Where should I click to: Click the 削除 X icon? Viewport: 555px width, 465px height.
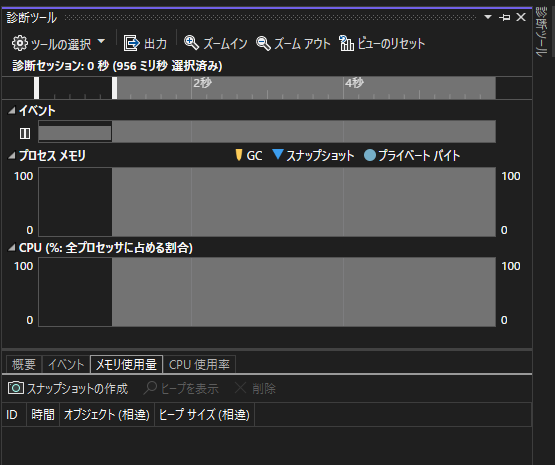pyautogui.click(x=241, y=388)
